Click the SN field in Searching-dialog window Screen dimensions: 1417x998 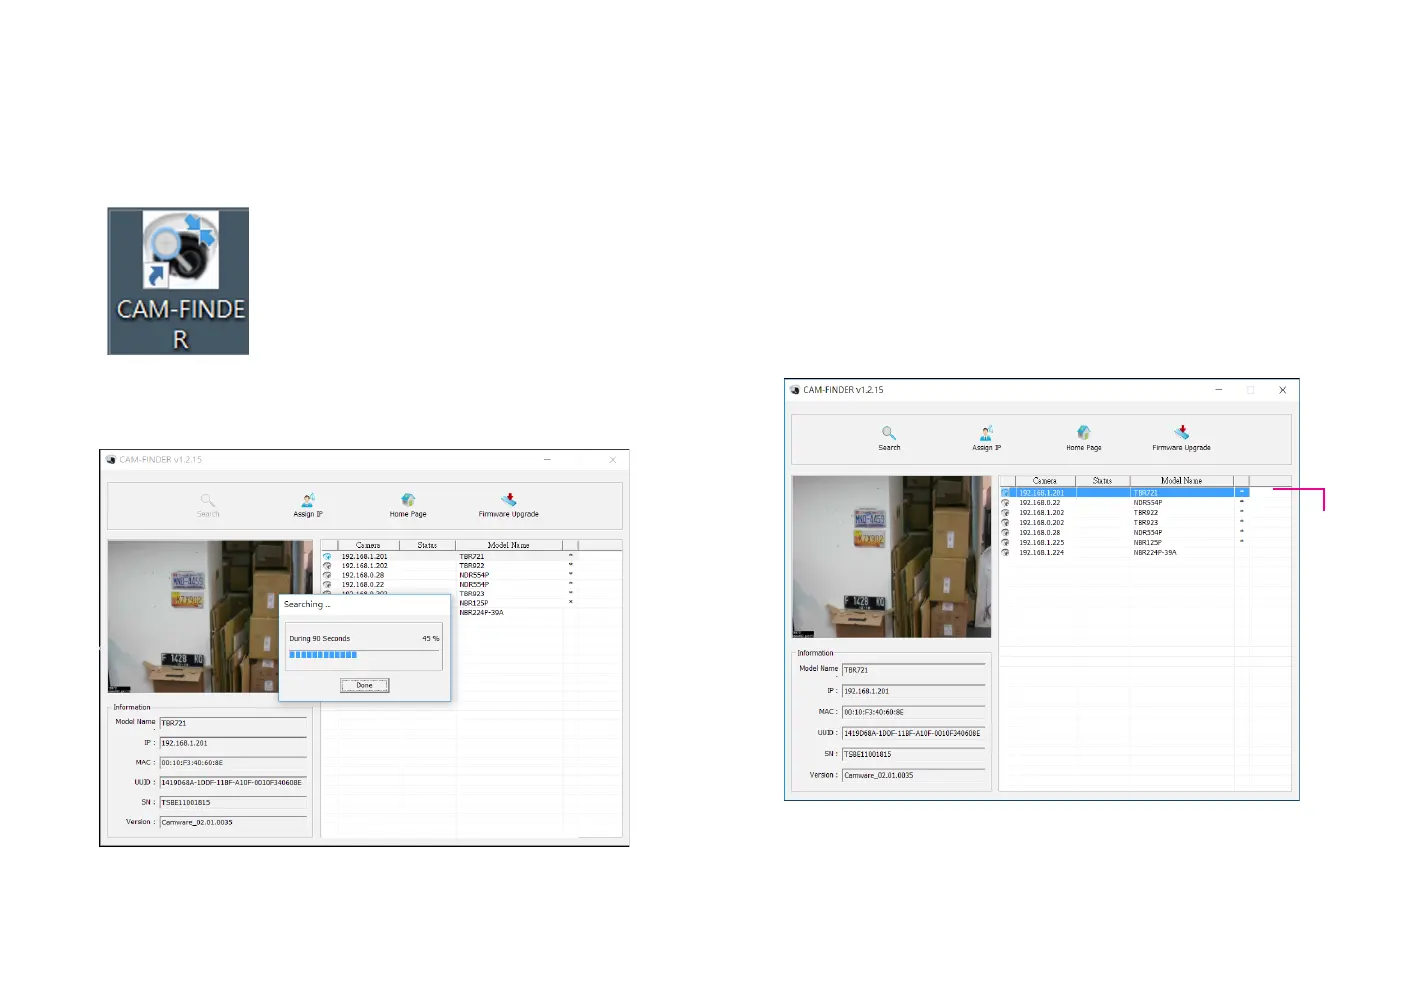click(233, 802)
